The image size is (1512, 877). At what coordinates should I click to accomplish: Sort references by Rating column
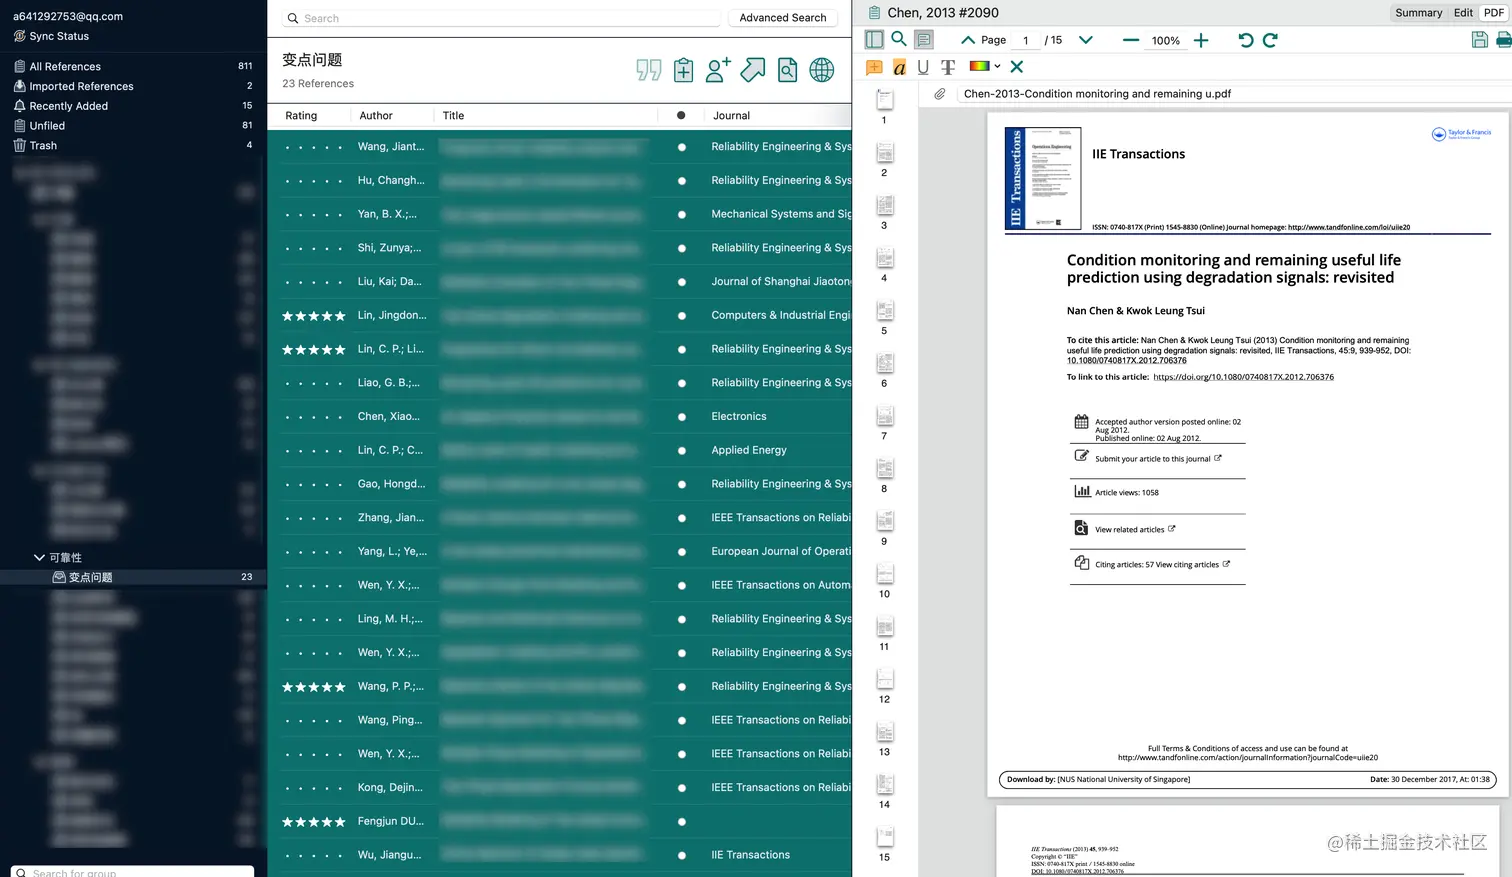(301, 116)
